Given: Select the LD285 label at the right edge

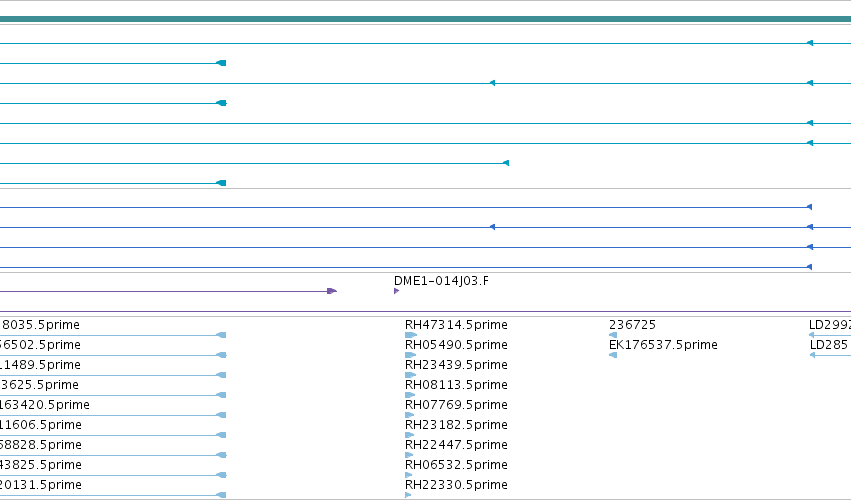Looking at the screenshot, I should 829,345.
